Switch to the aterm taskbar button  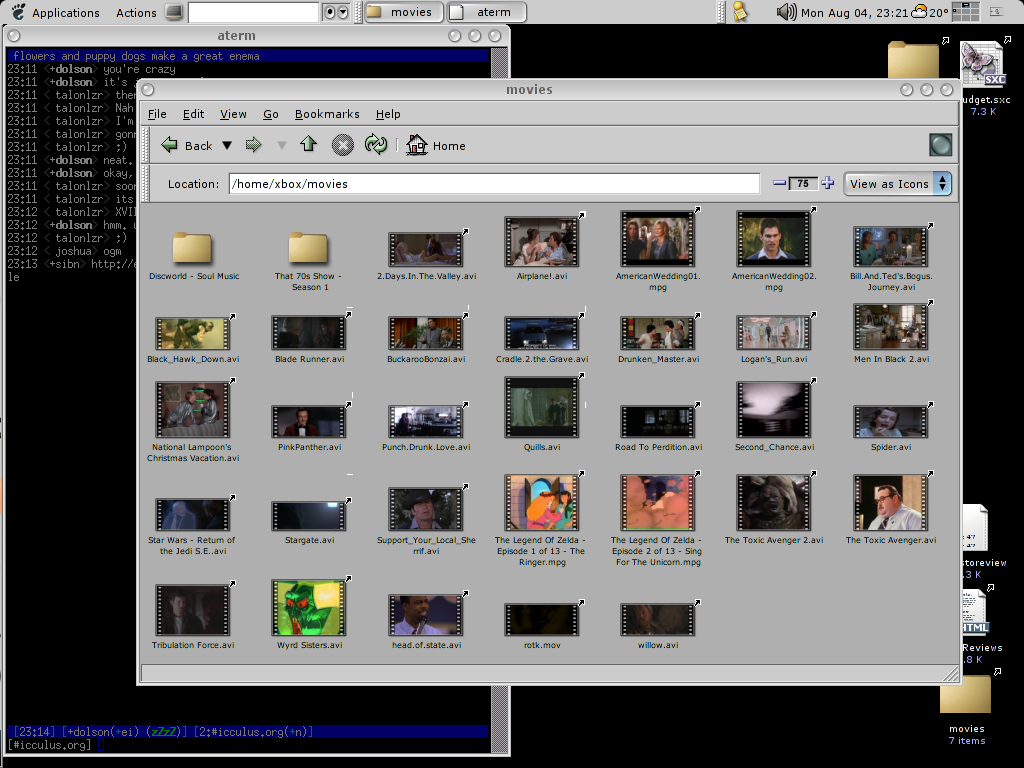[x=487, y=12]
